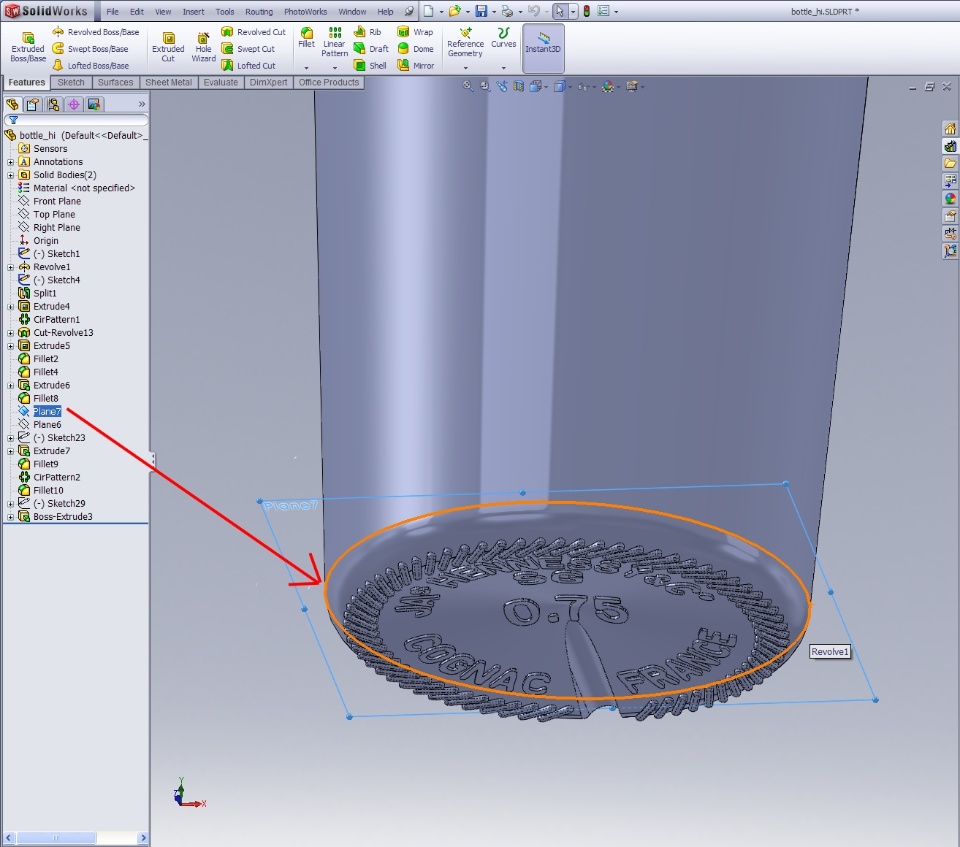Screen dimensions: 960x847
Task: Expand Boss-Extrude3 feature node
Action: tap(10, 518)
